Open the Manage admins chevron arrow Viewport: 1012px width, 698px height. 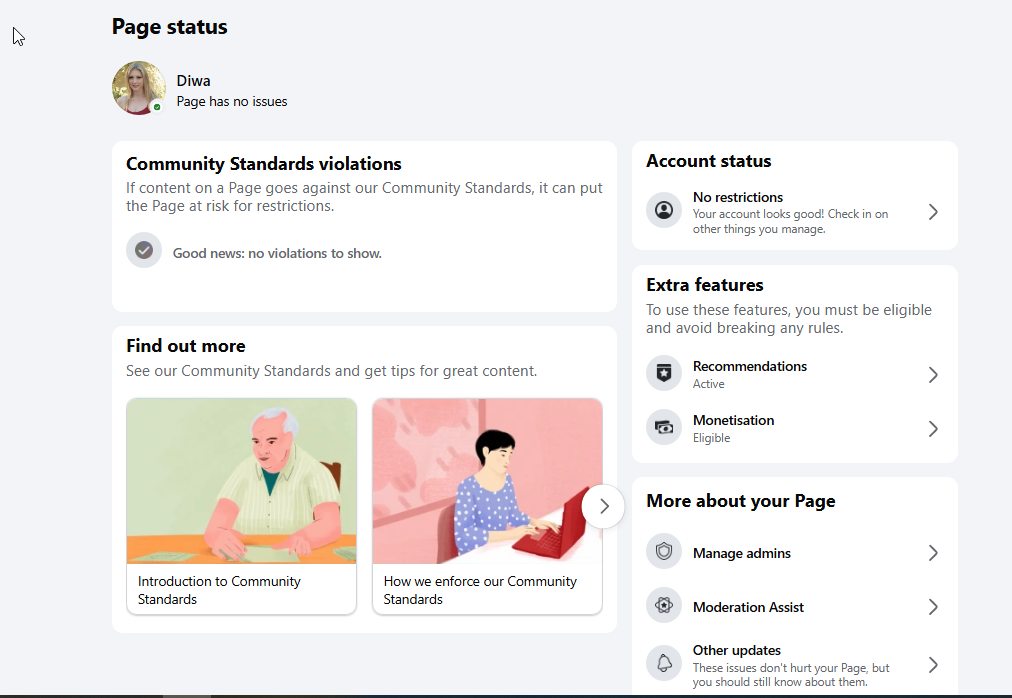933,553
